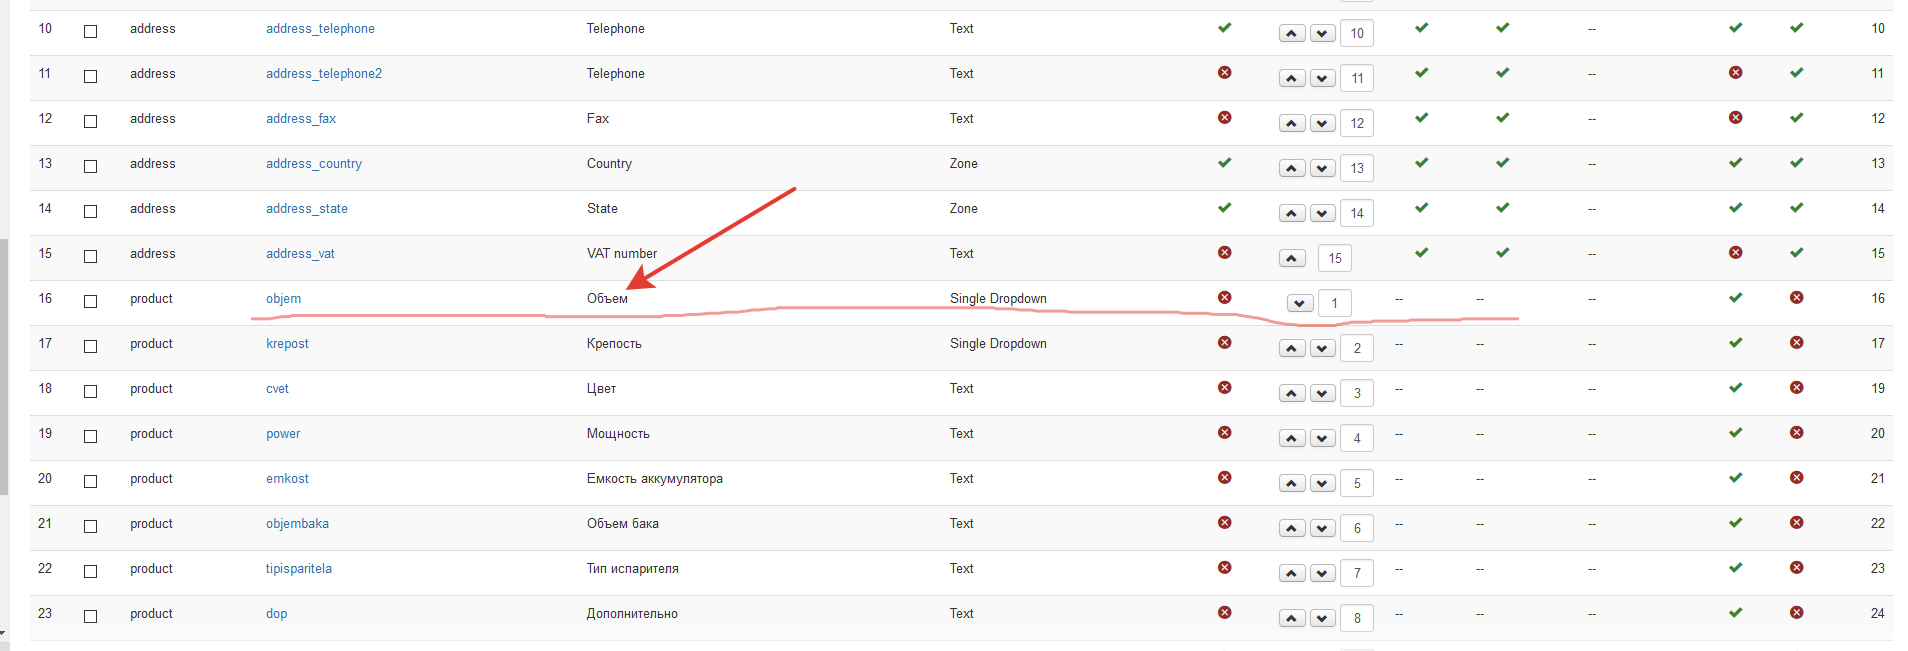Move dop field down in ordering
The width and height of the screenshot is (1908, 651).
click(1322, 618)
